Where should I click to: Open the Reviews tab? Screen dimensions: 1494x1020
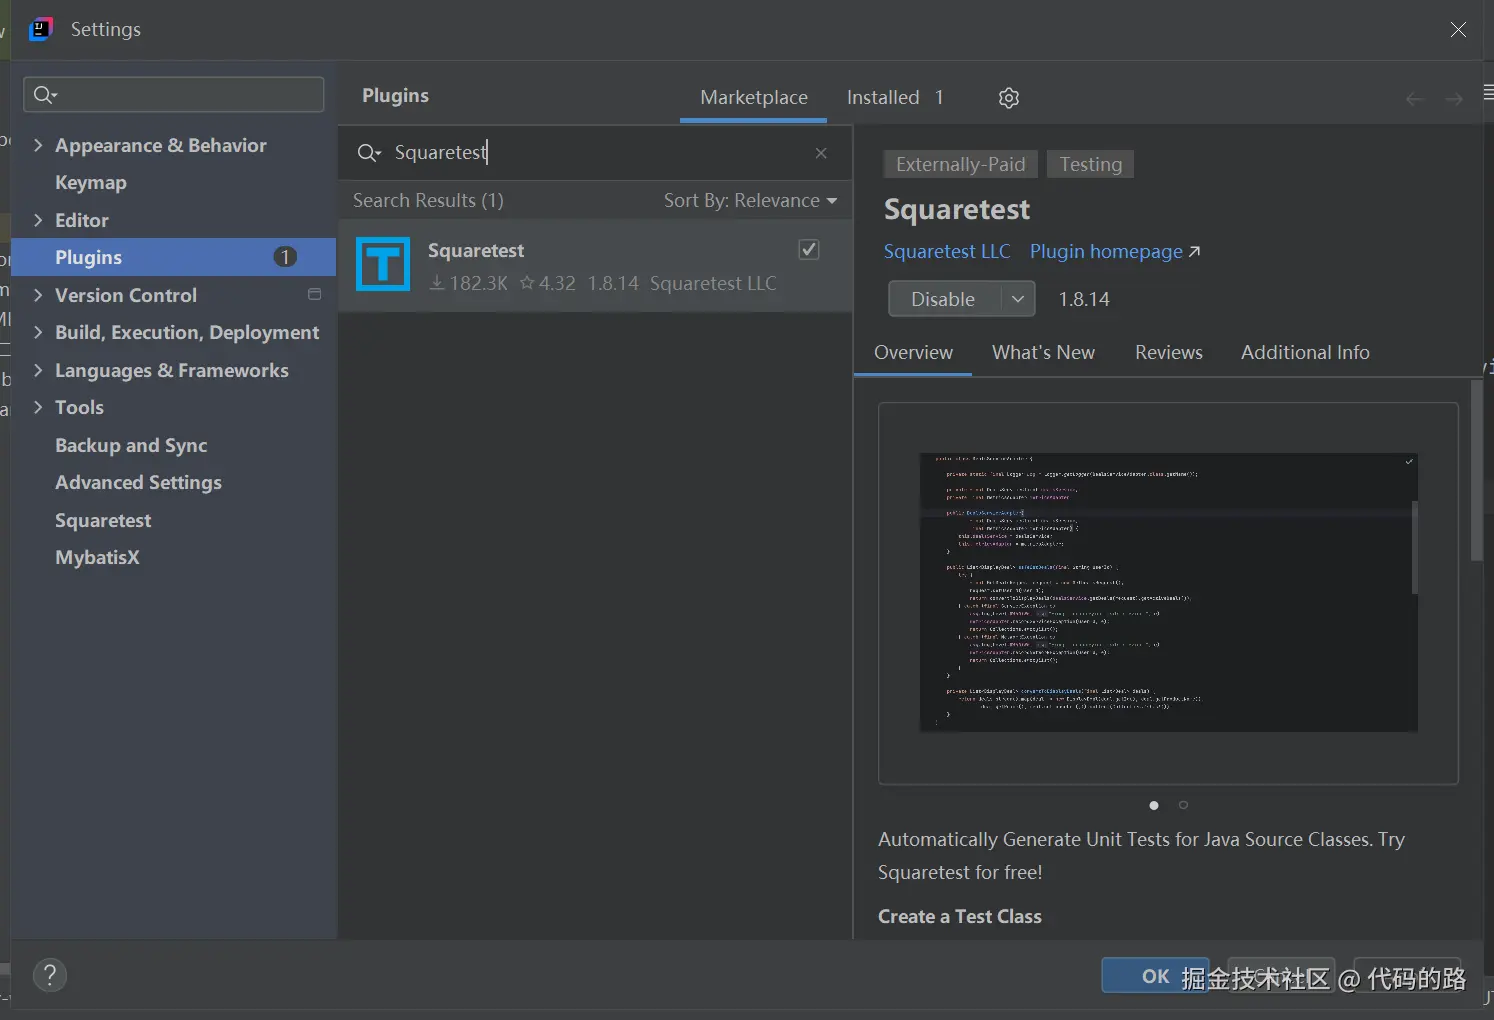1168,352
